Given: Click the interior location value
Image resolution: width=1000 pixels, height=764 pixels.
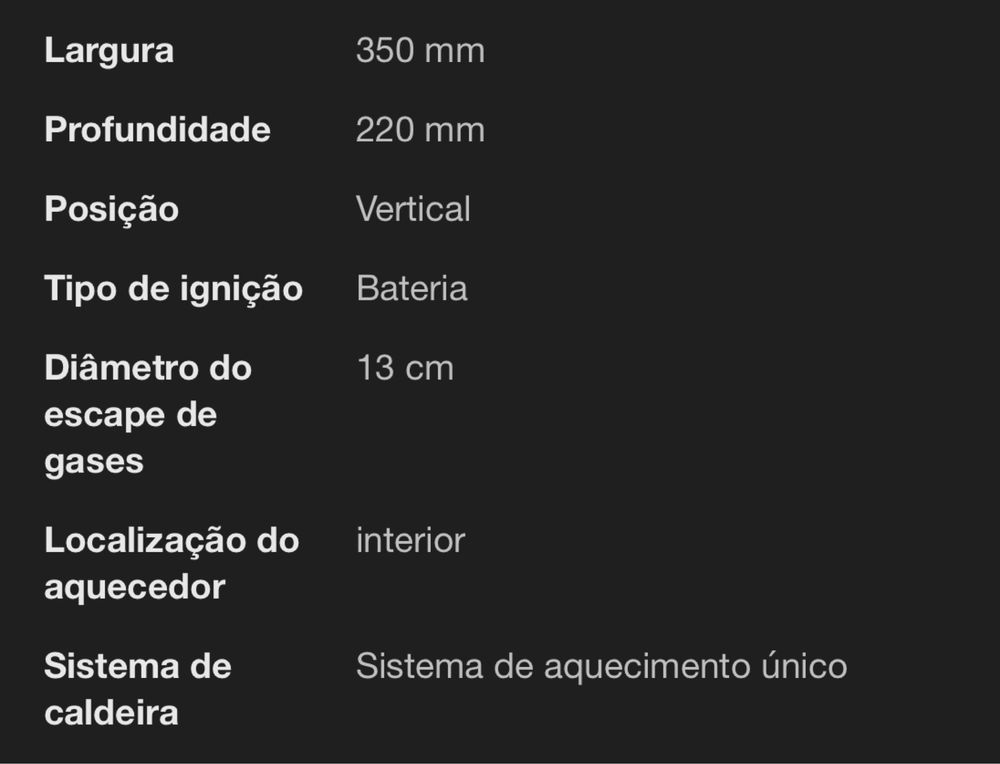Looking at the screenshot, I should (x=411, y=541).
